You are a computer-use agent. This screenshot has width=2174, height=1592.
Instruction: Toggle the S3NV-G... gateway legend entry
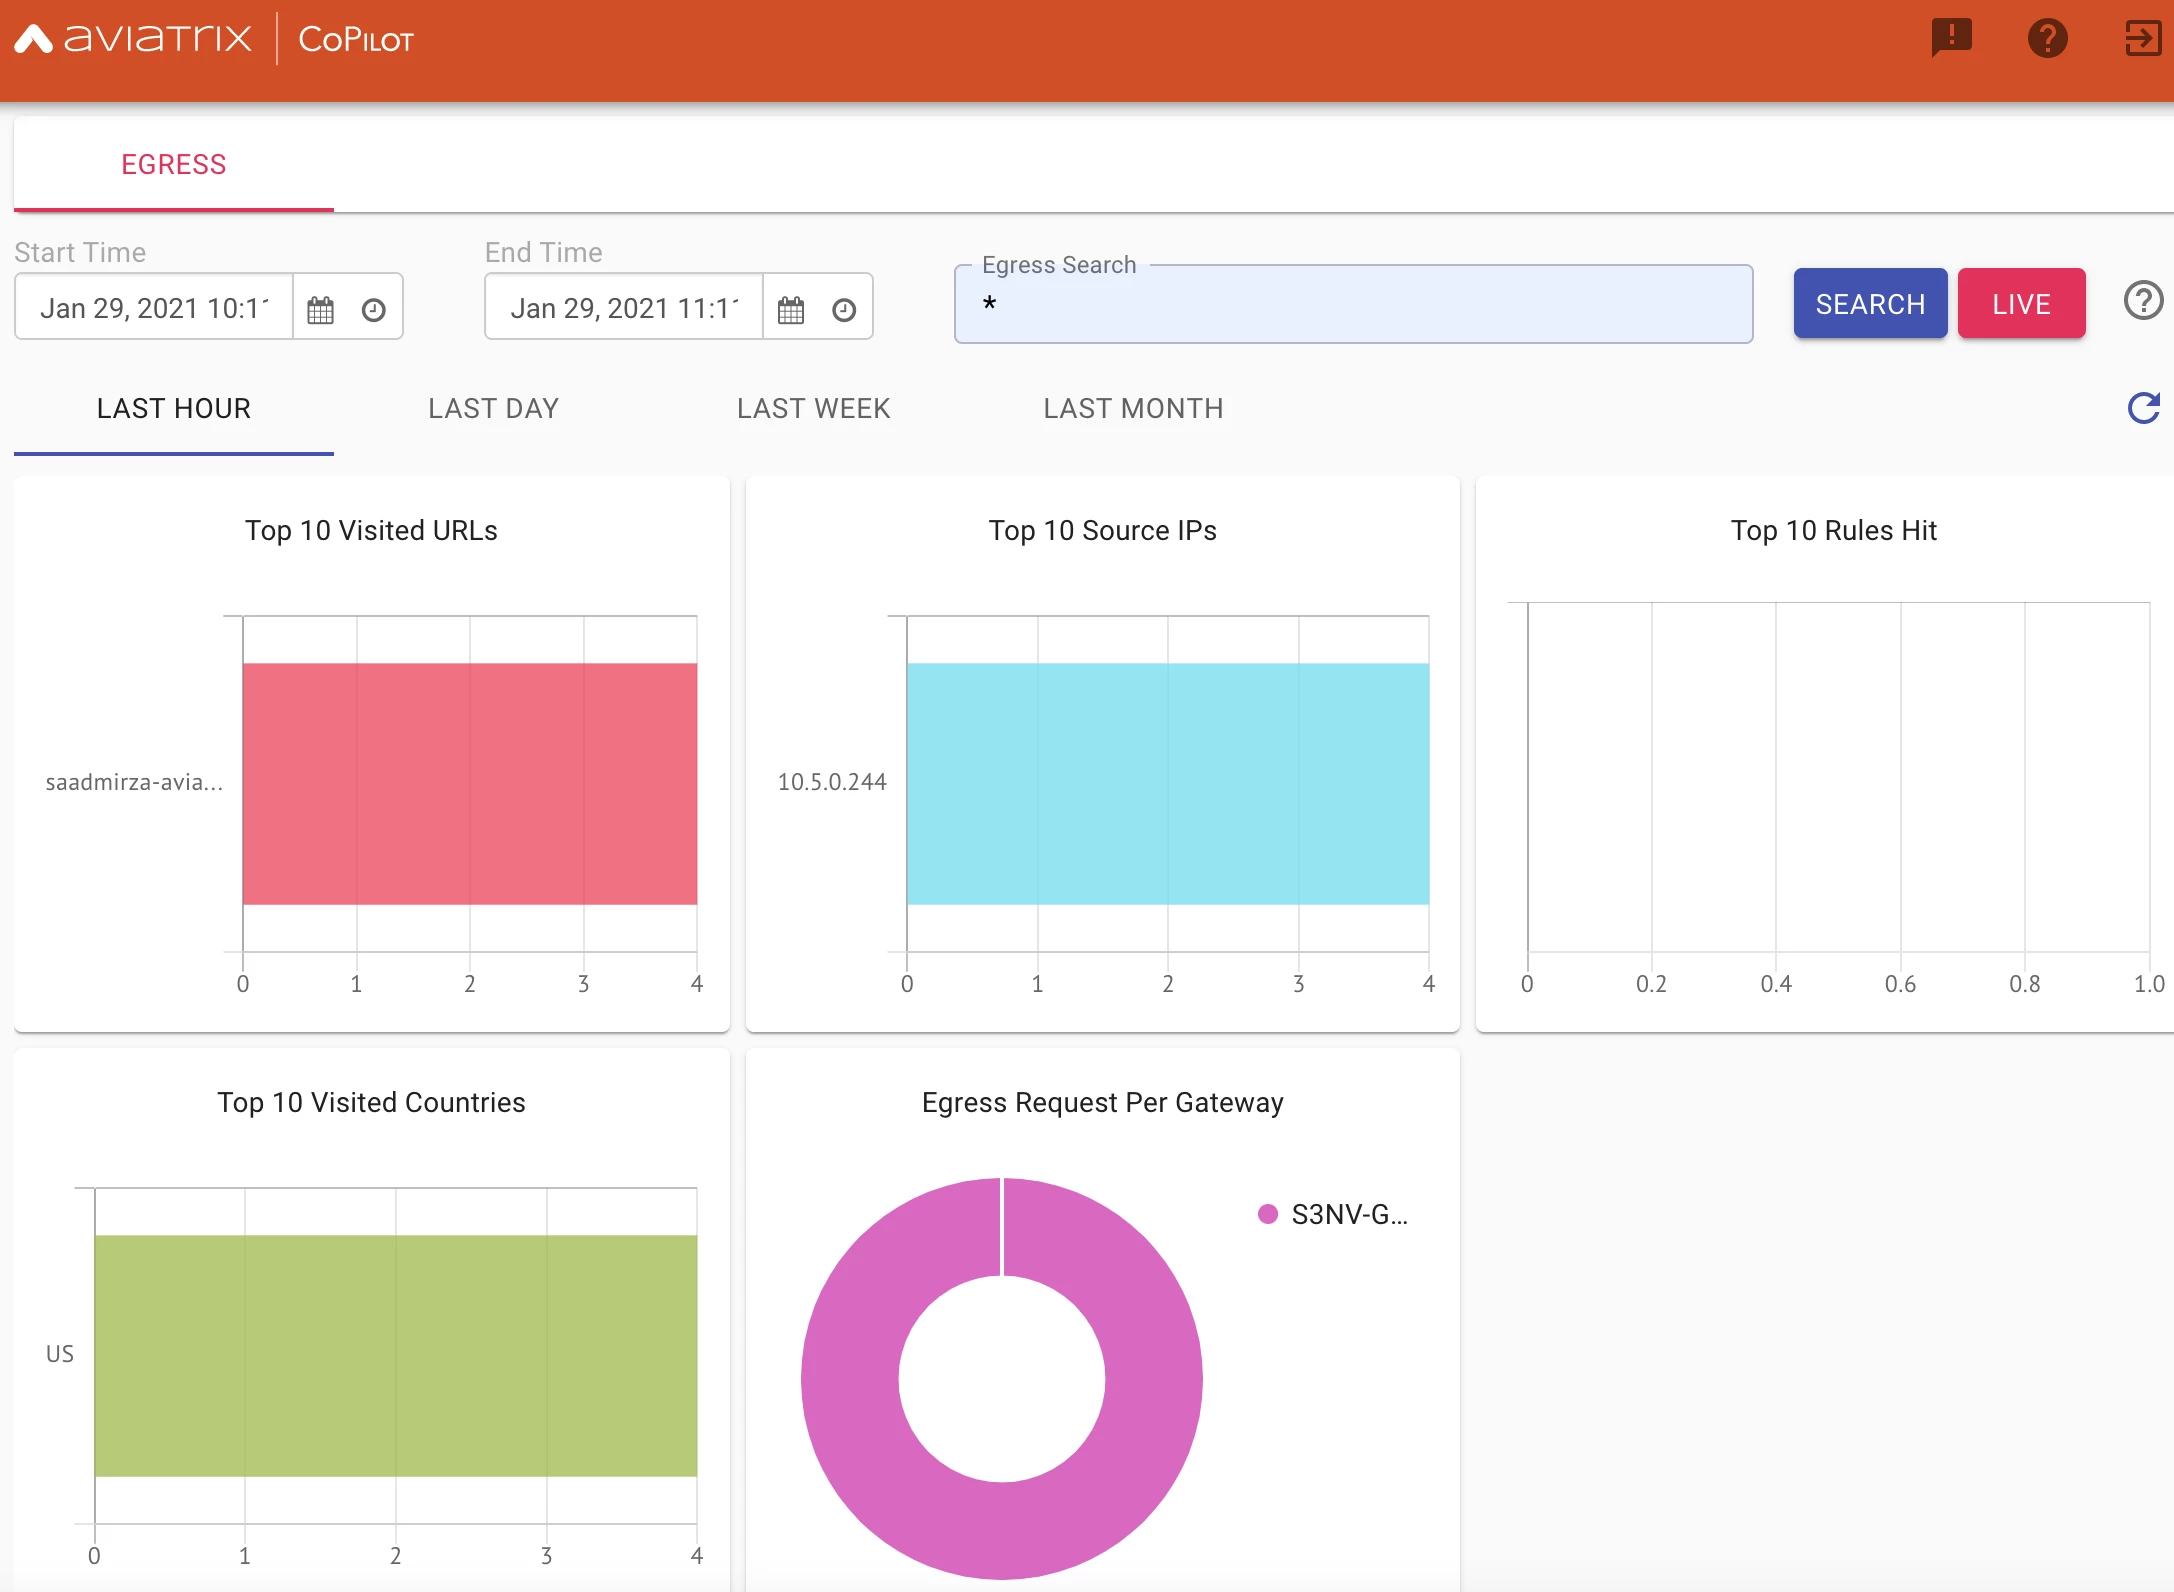coord(1332,1214)
